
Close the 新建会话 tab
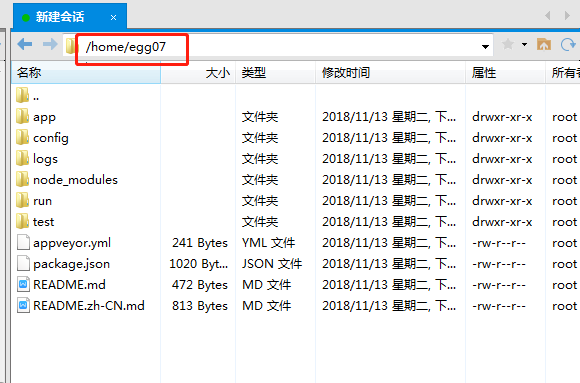[114, 17]
